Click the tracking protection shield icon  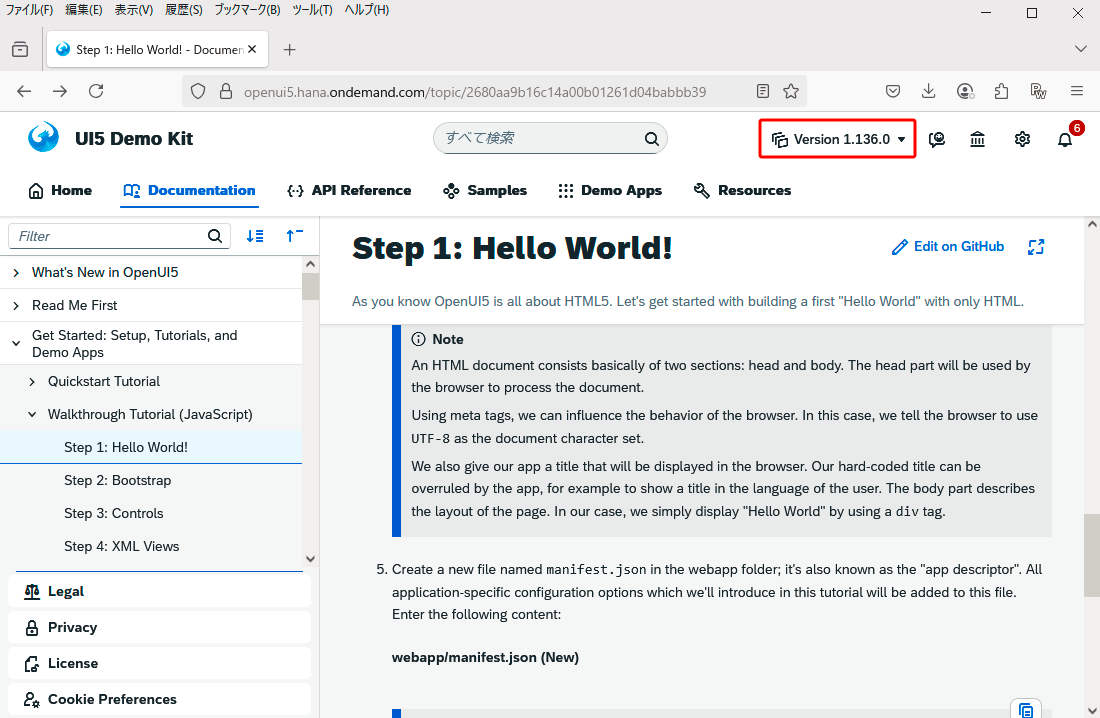pos(199,91)
